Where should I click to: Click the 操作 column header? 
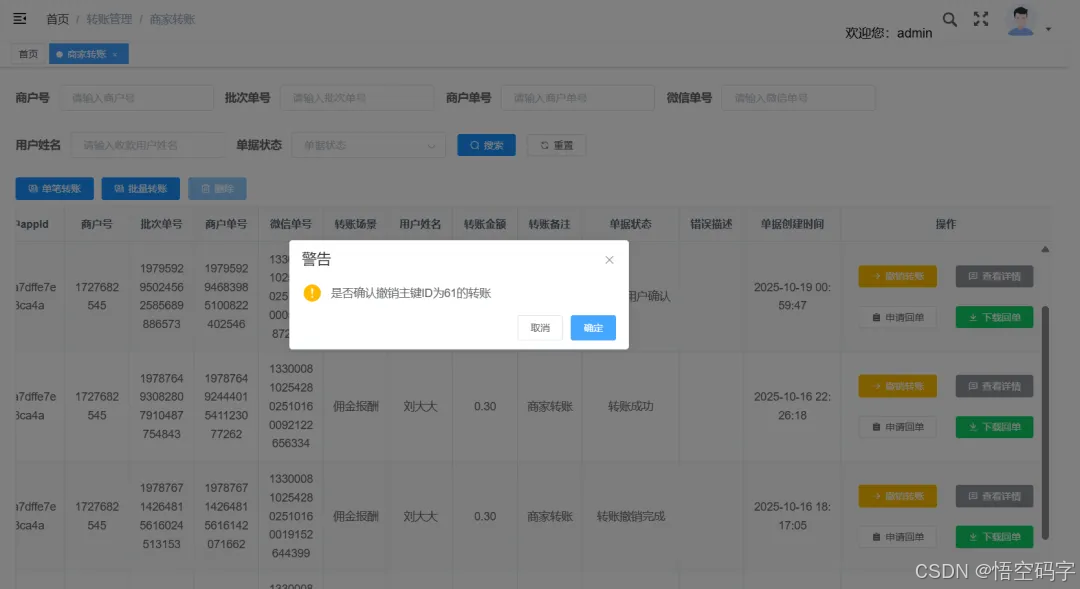pyautogui.click(x=946, y=224)
